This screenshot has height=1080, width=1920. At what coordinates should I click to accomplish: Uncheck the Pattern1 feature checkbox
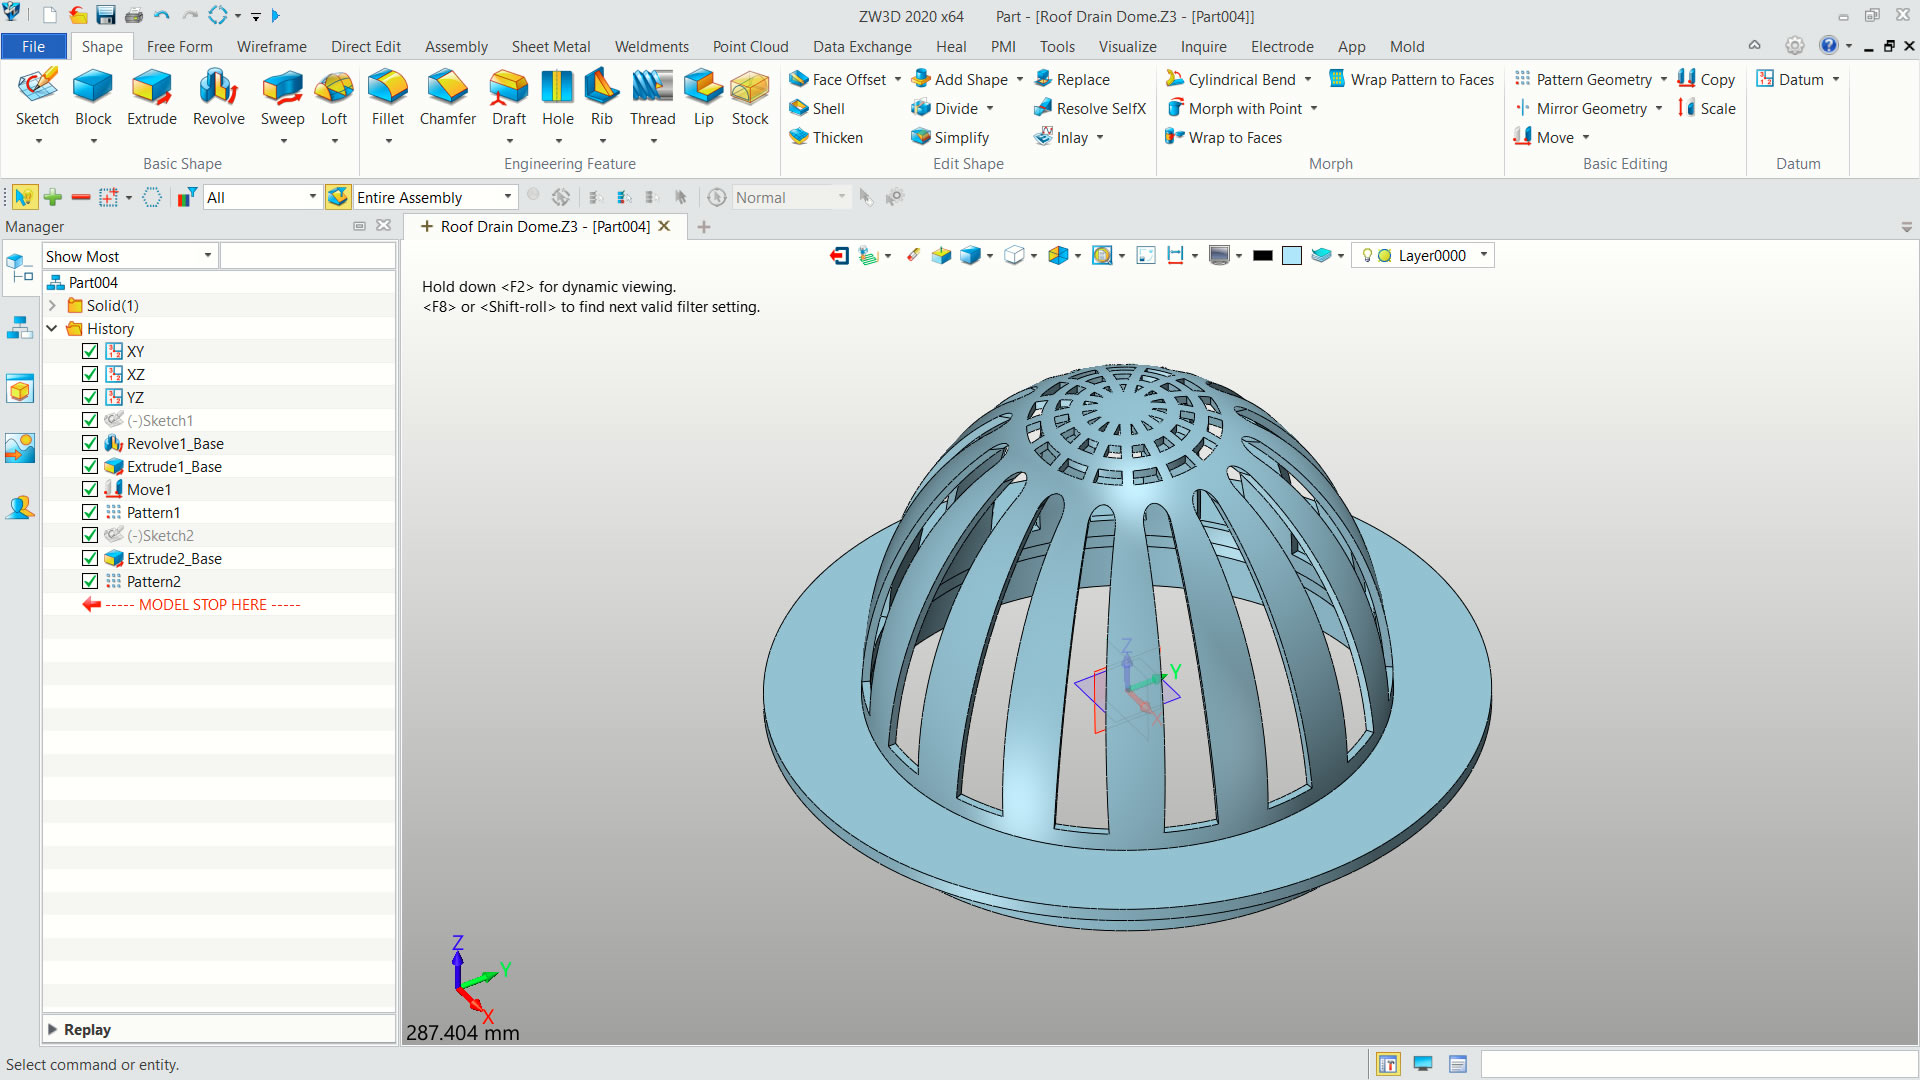pyautogui.click(x=90, y=513)
